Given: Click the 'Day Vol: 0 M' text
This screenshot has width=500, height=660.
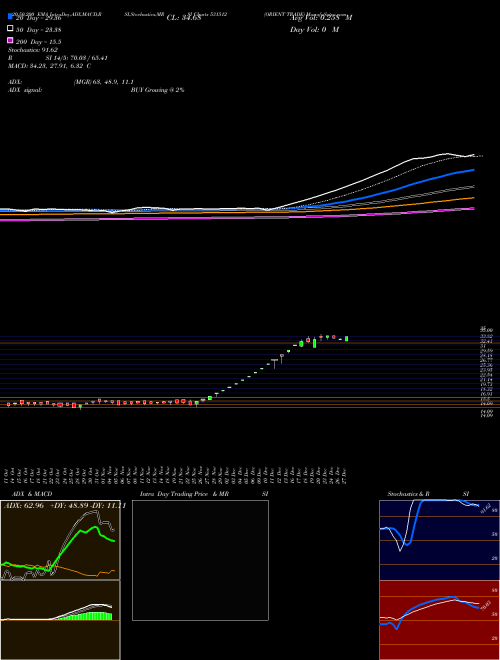Looking at the screenshot, I should pyautogui.click(x=314, y=30).
